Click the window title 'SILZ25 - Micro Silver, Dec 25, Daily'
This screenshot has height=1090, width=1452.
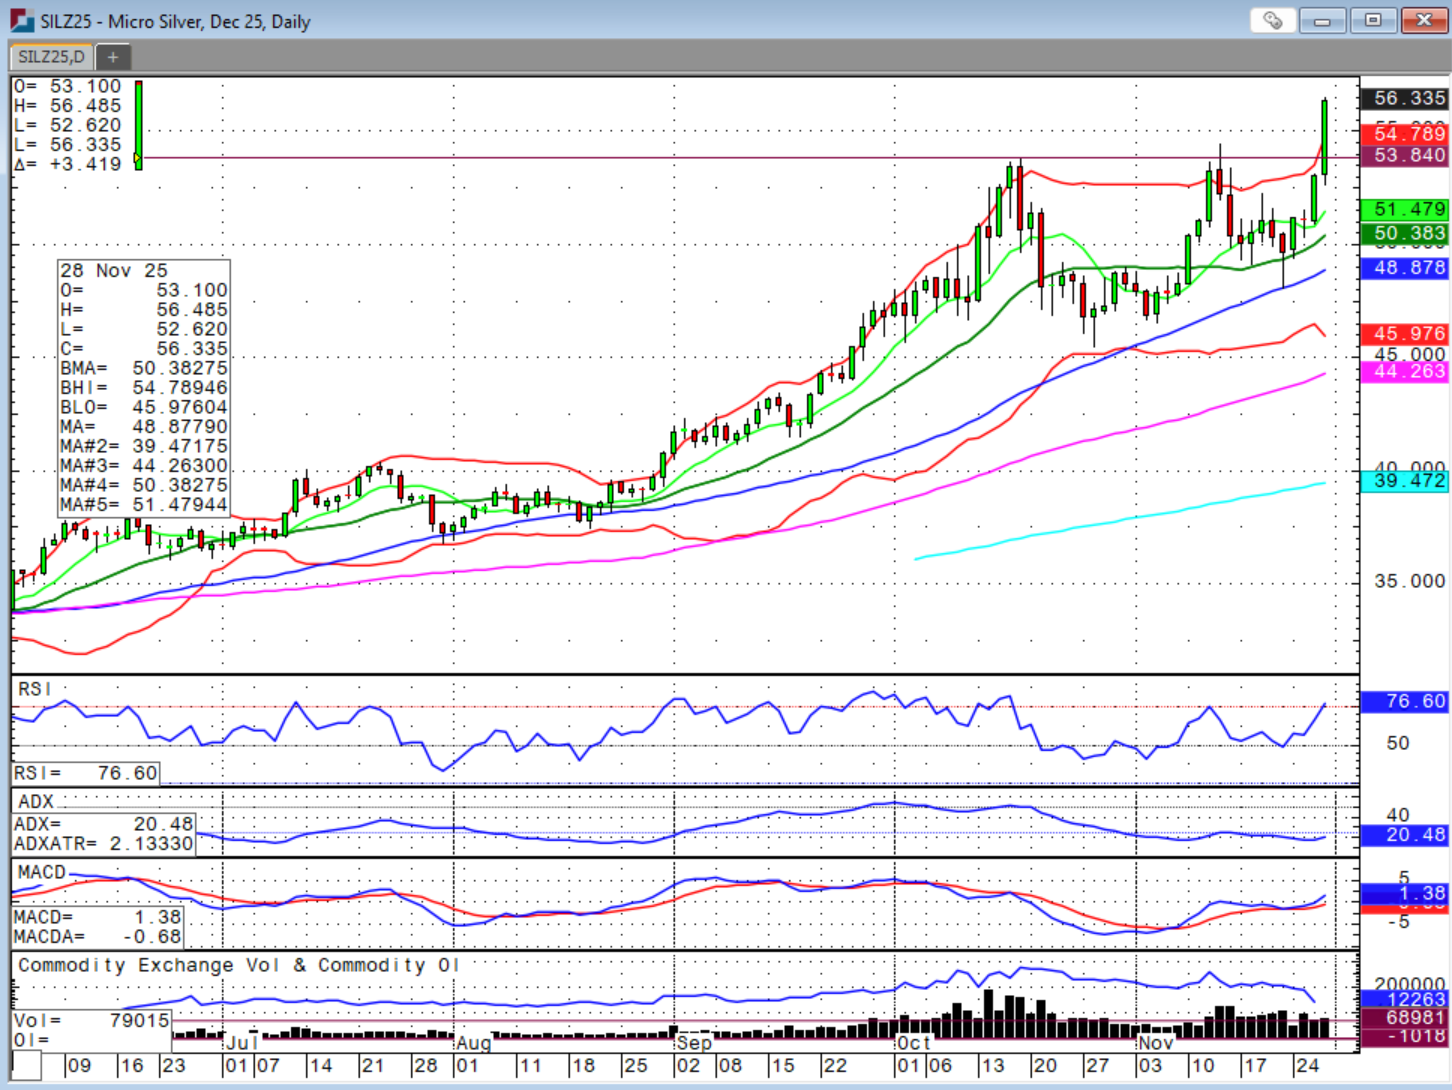(175, 21)
